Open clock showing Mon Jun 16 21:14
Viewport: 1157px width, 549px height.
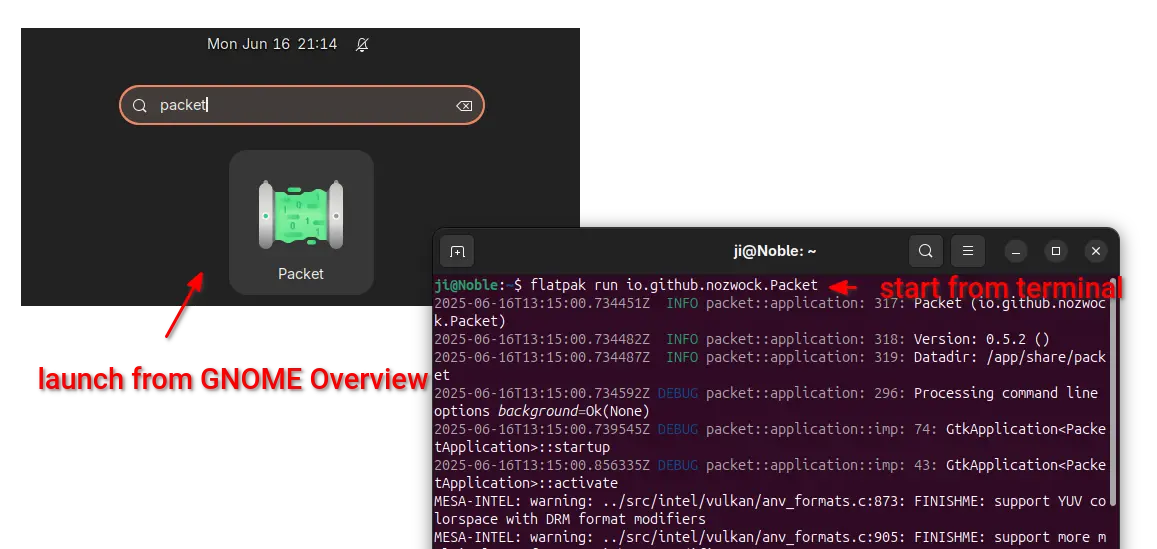click(x=272, y=44)
